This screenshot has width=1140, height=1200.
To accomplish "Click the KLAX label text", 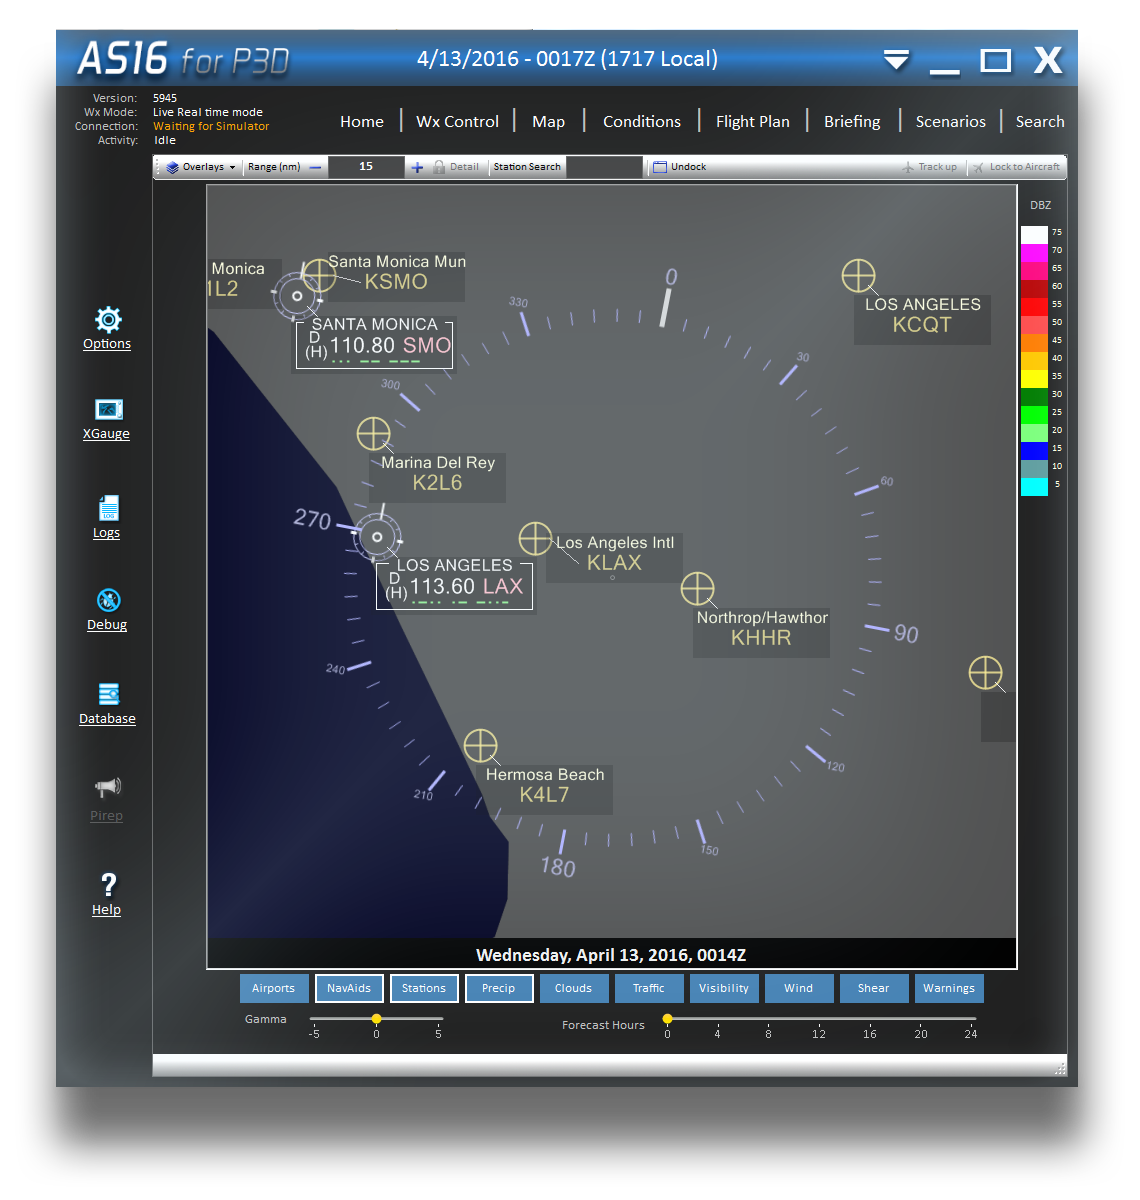I will pos(614,563).
